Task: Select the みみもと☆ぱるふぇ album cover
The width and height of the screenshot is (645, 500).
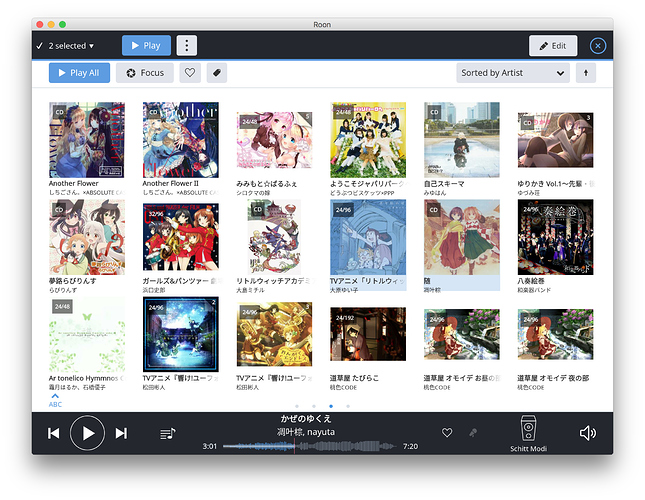Action: click(274, 140)
